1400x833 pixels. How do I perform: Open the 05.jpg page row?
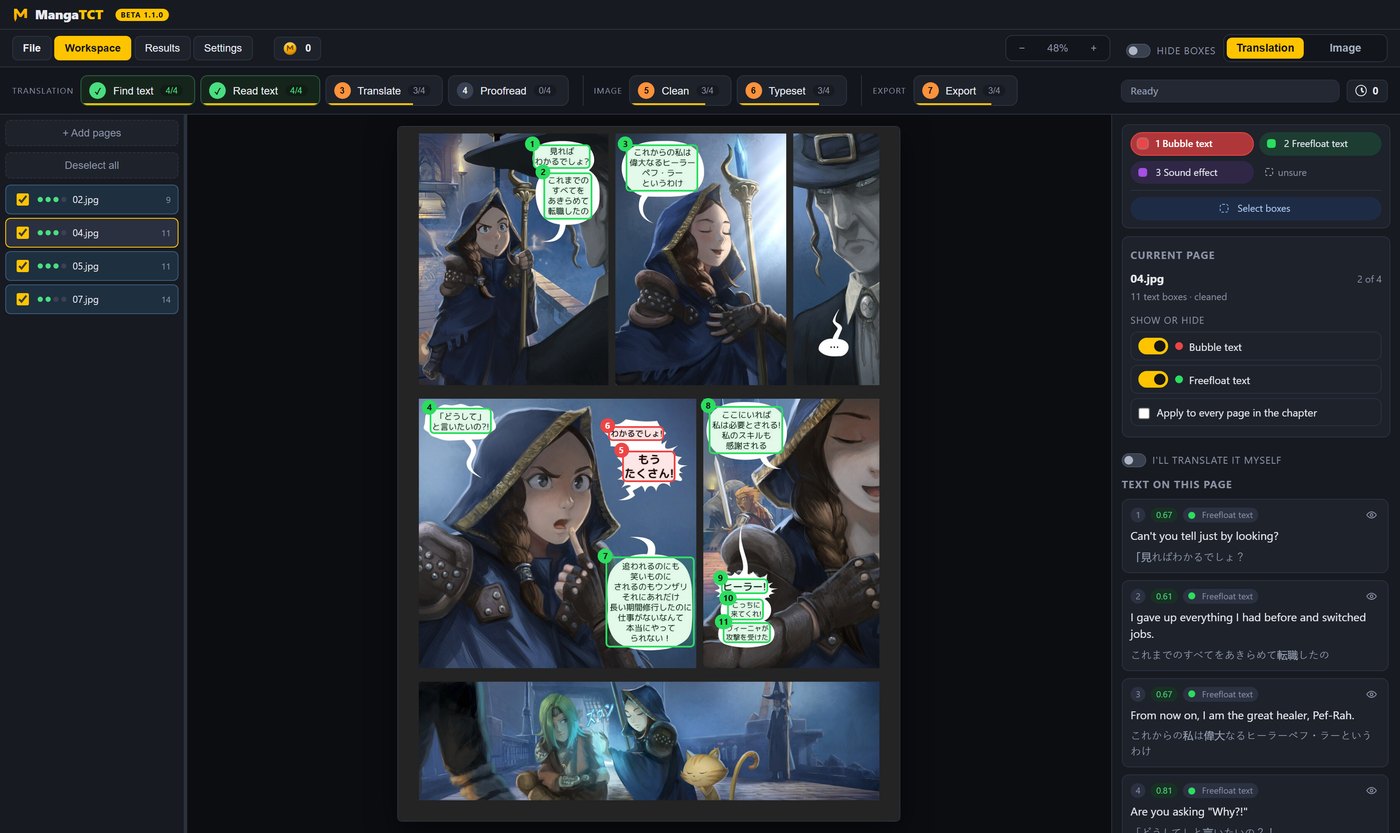click(92, 266)
